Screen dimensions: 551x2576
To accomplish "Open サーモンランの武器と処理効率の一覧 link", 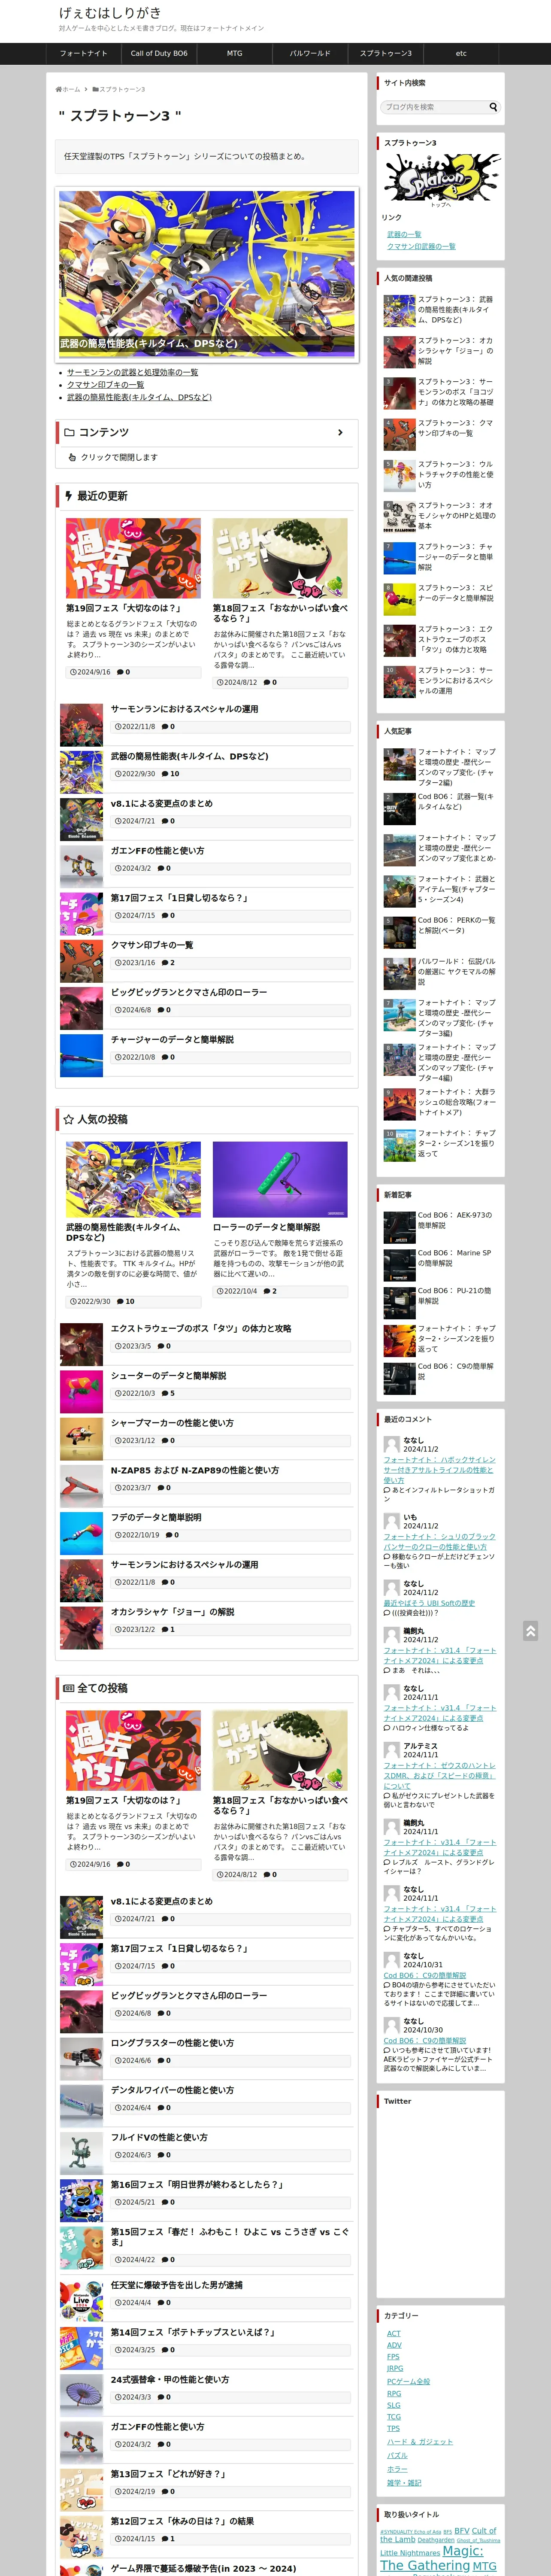I will [132, 372].
